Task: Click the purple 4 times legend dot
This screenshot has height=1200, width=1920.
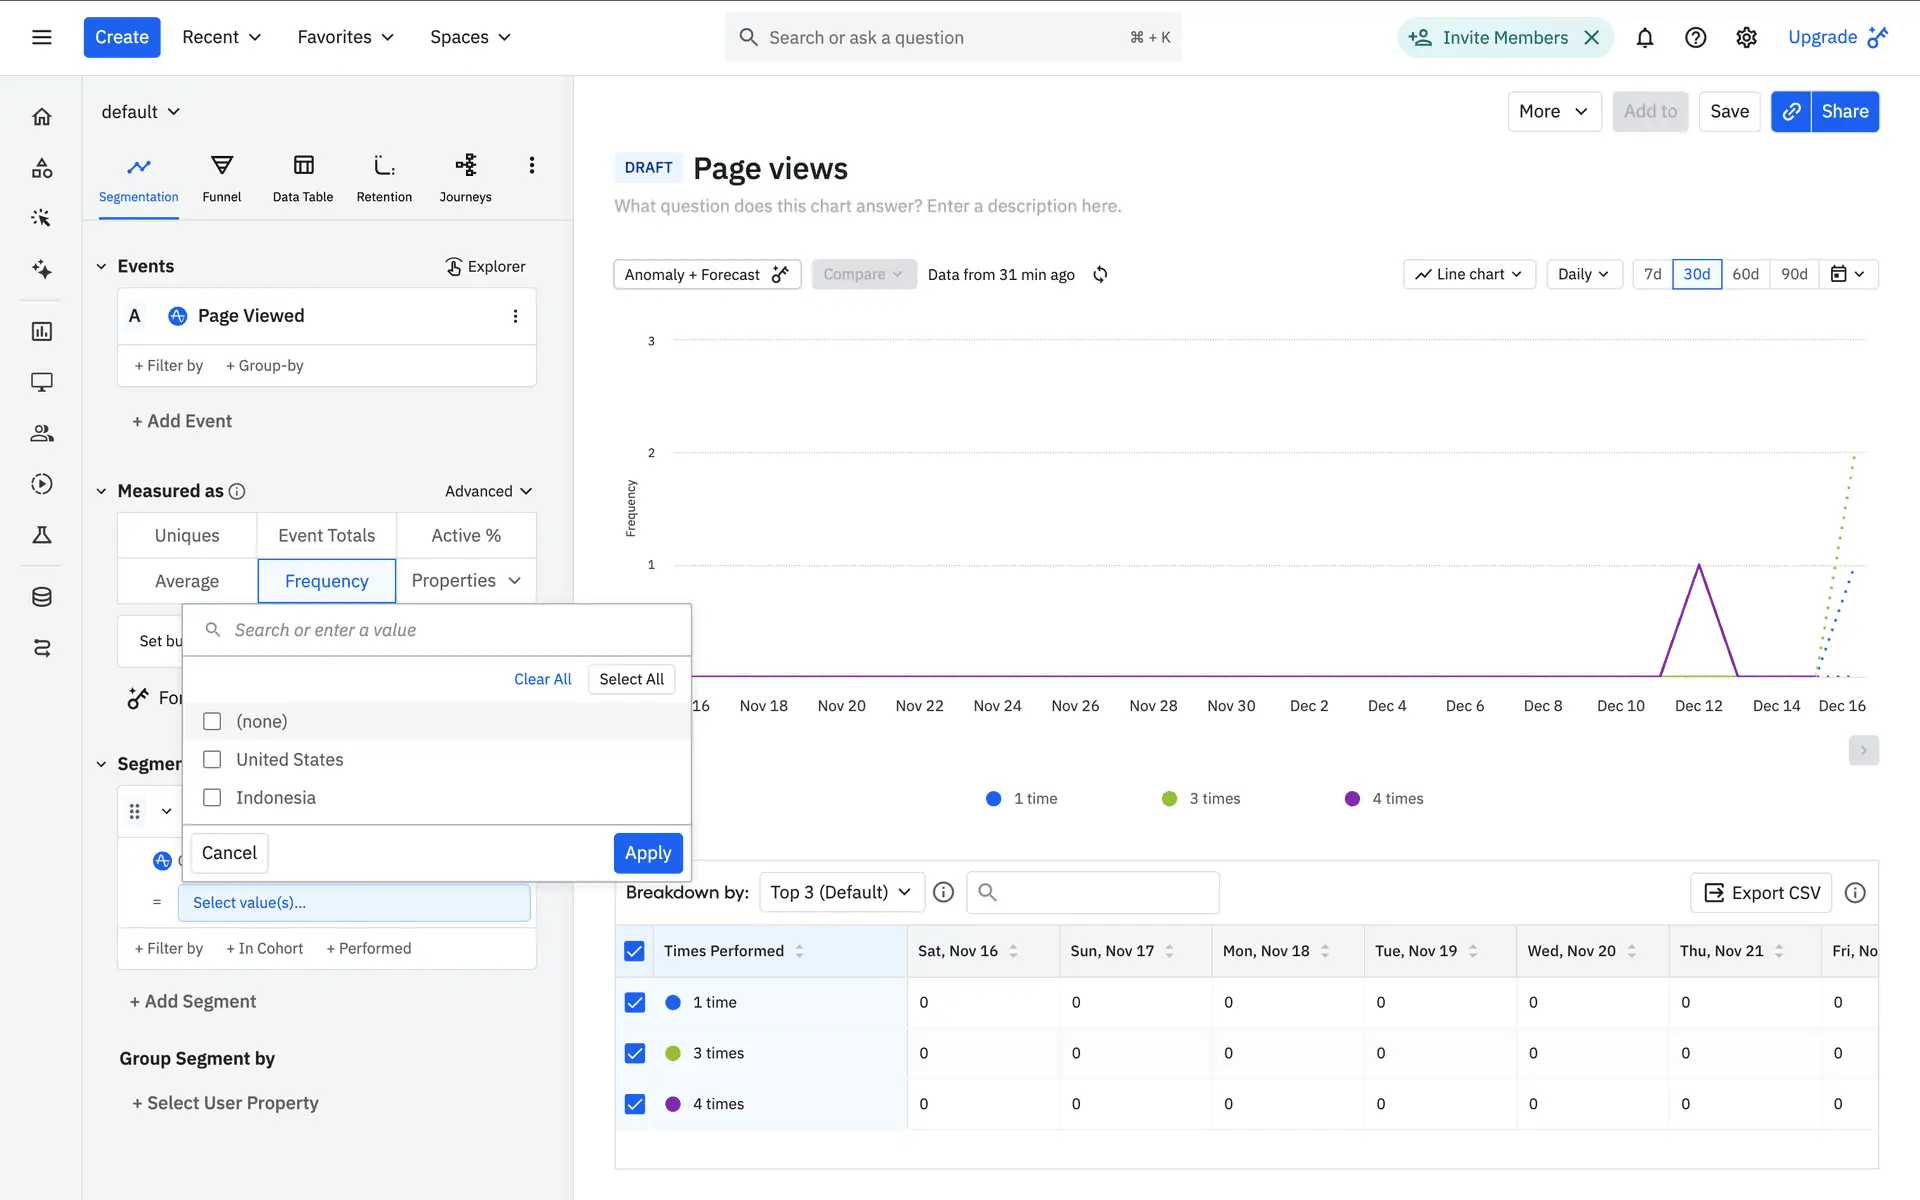Action: pyautogui.click(x=1352, y=798)
